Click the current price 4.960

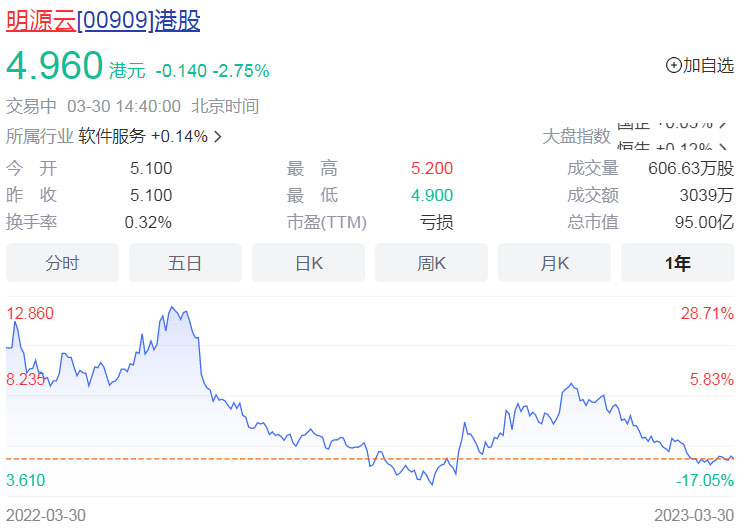55,66
